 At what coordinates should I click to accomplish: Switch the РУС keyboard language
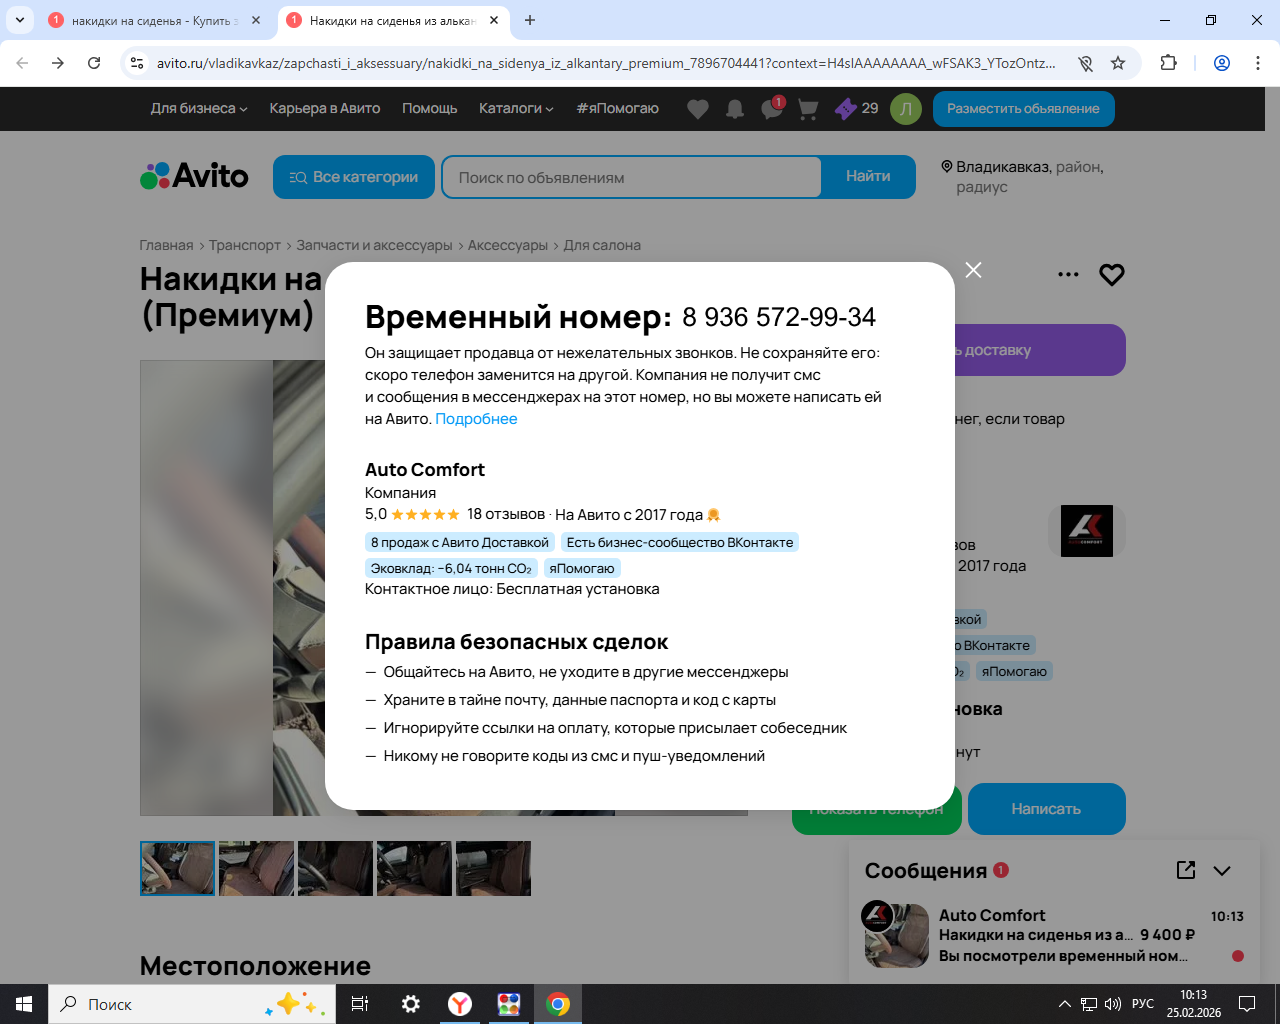click(x=1143, y=1004)
